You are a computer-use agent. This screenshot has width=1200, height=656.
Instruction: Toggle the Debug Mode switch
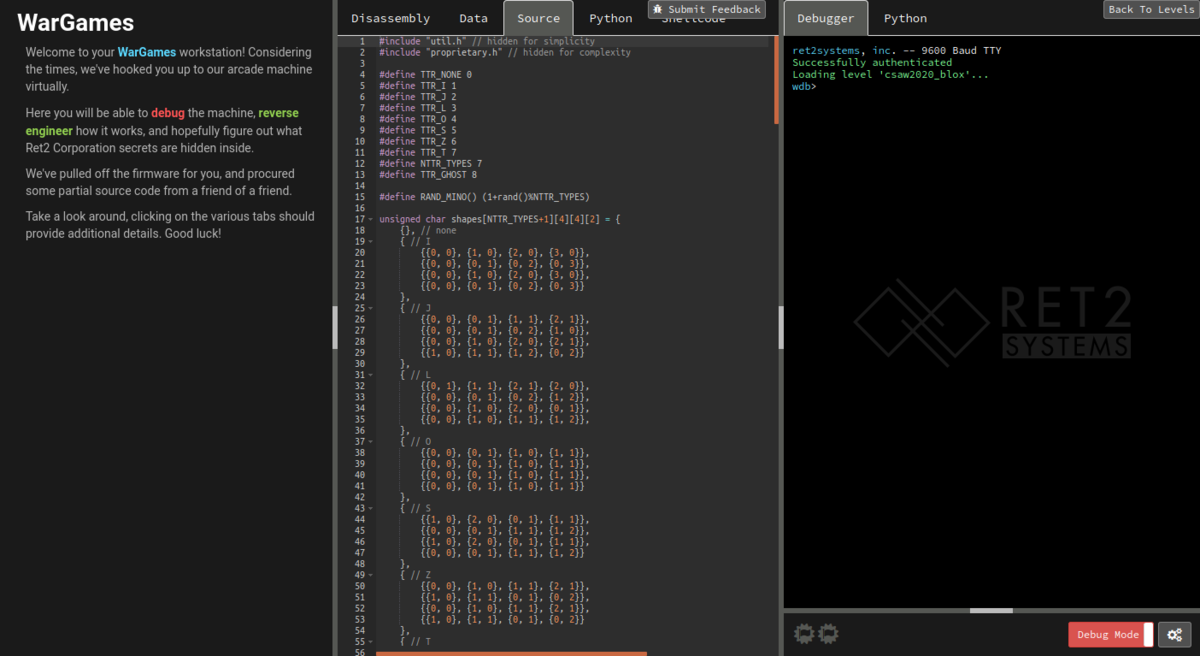(x=1111, y=634)
